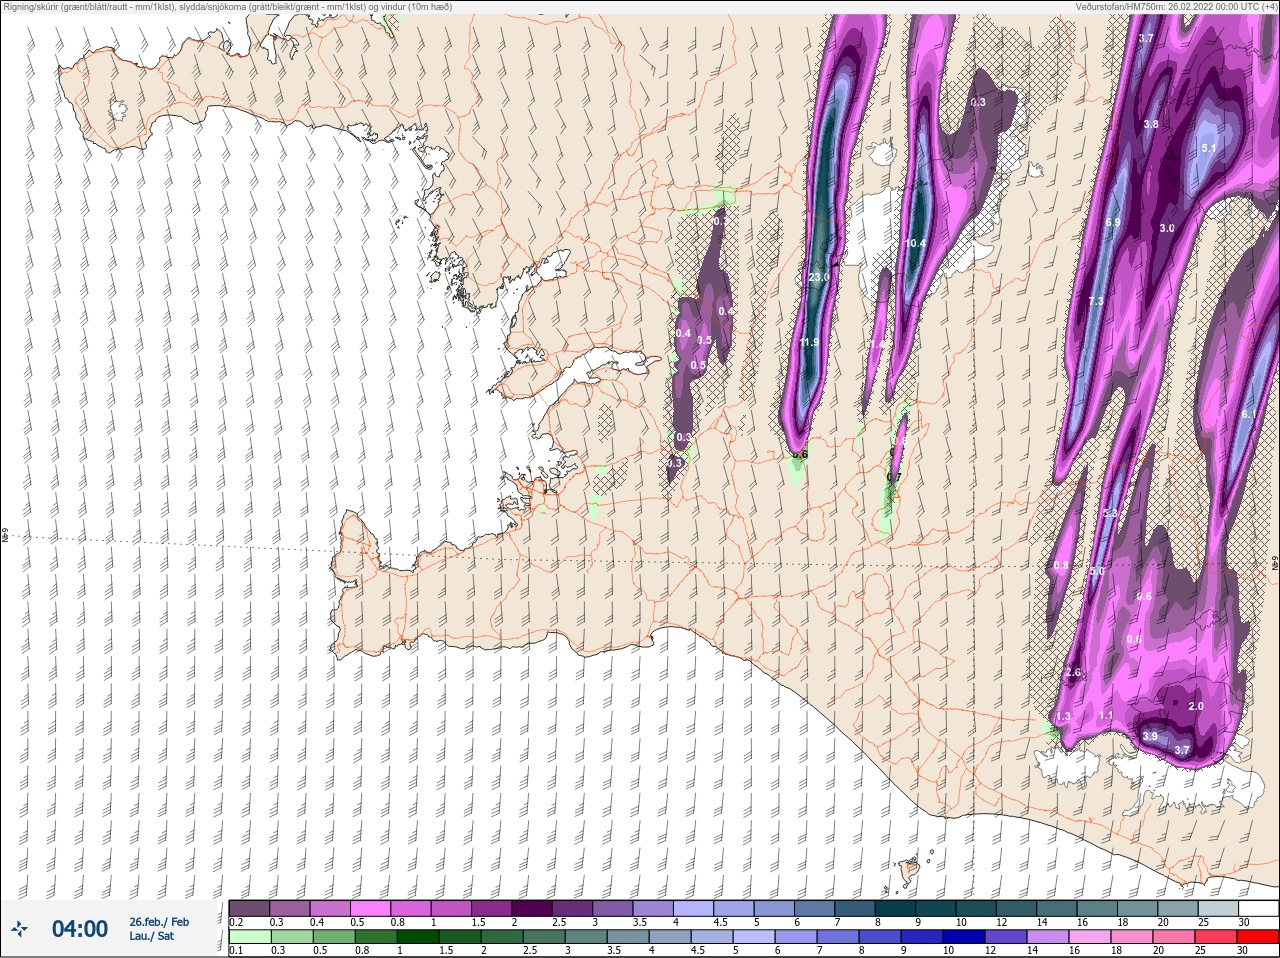1280x958 pixels.
Task: Click the 3.8 precipitation value on map
Action: 1151,124
